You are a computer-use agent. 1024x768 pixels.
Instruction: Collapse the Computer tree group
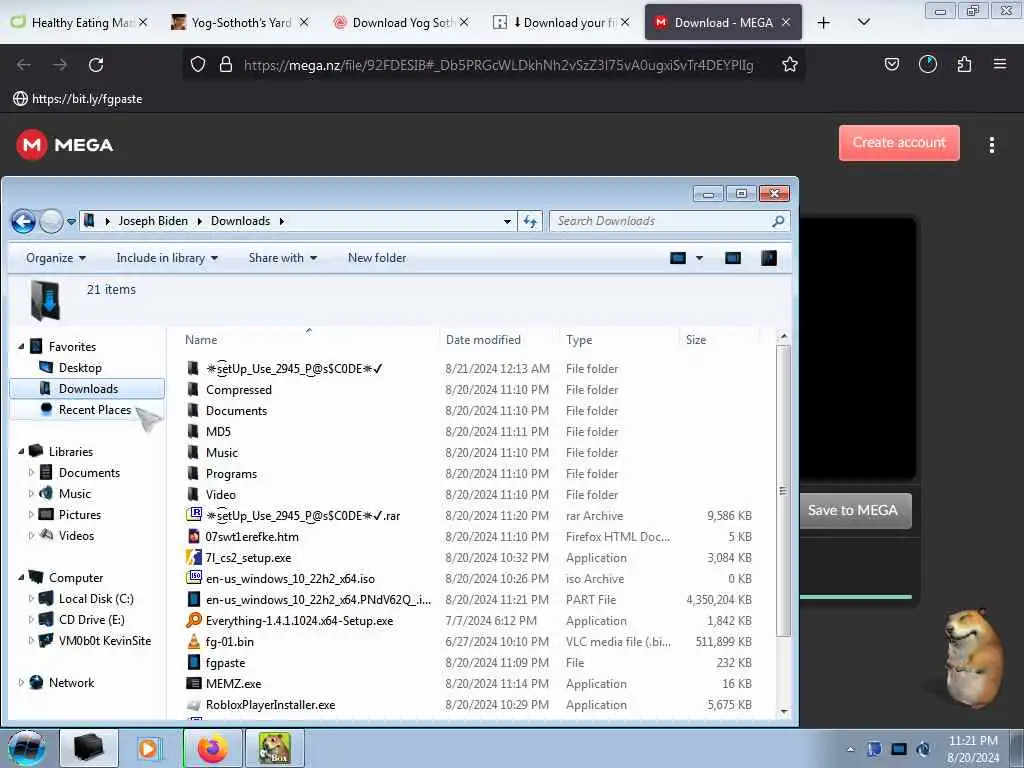coord(21,577)
